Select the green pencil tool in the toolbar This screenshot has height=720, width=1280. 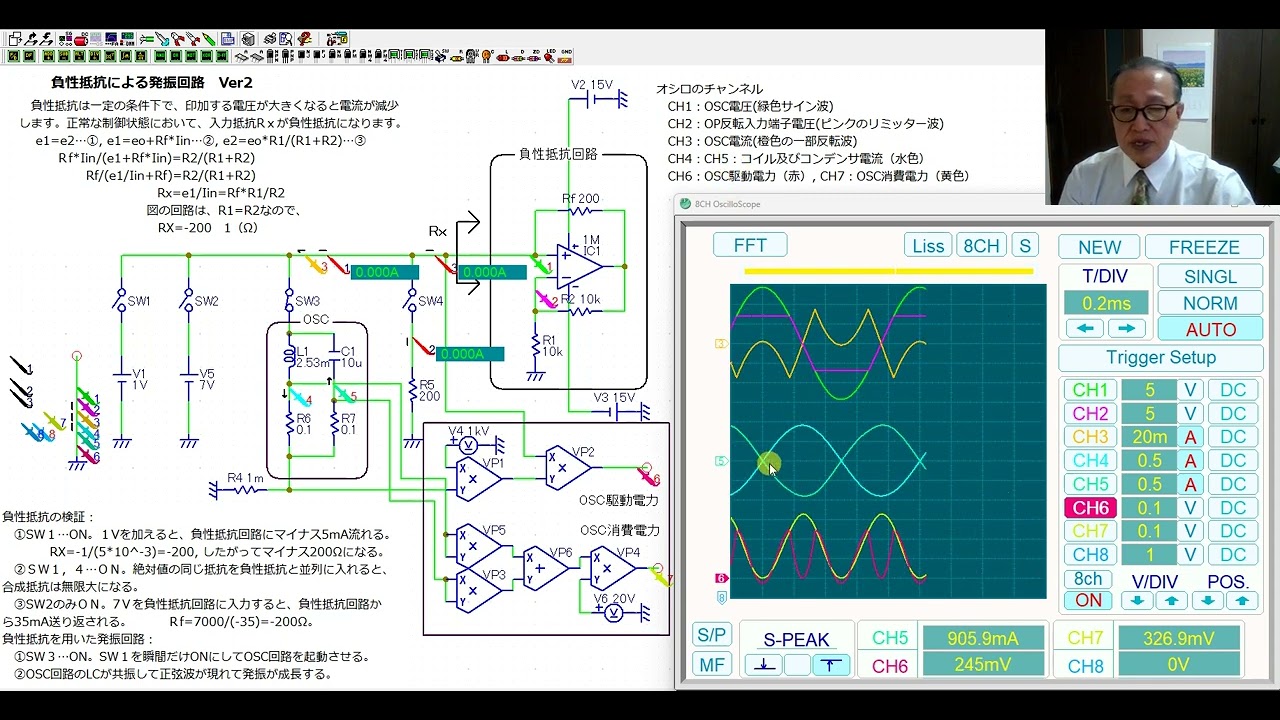tap(208, 39)
